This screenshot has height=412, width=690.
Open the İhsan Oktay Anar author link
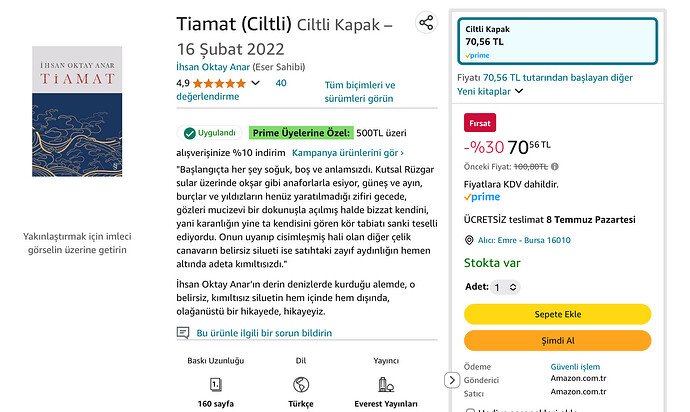pos(214,66)
